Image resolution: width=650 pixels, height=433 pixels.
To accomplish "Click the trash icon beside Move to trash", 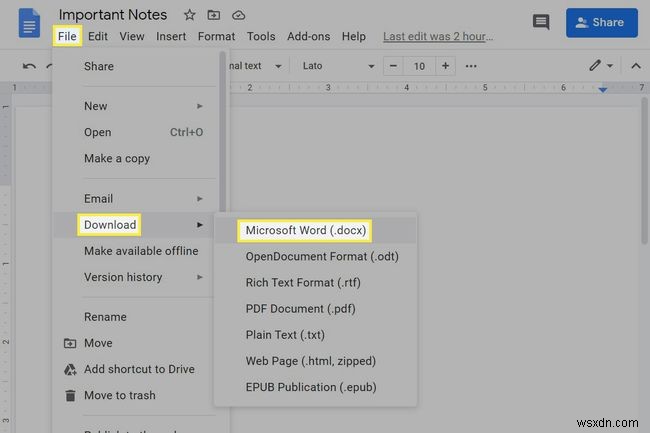I will pyautogui.click(x=70, y=395).
